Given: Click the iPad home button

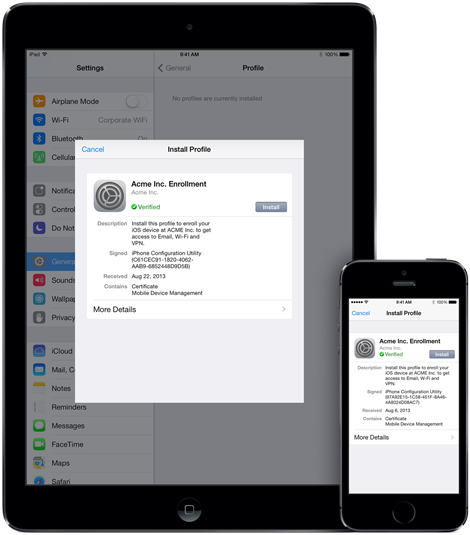Looking at the screenshot, I should click(189, 509).
